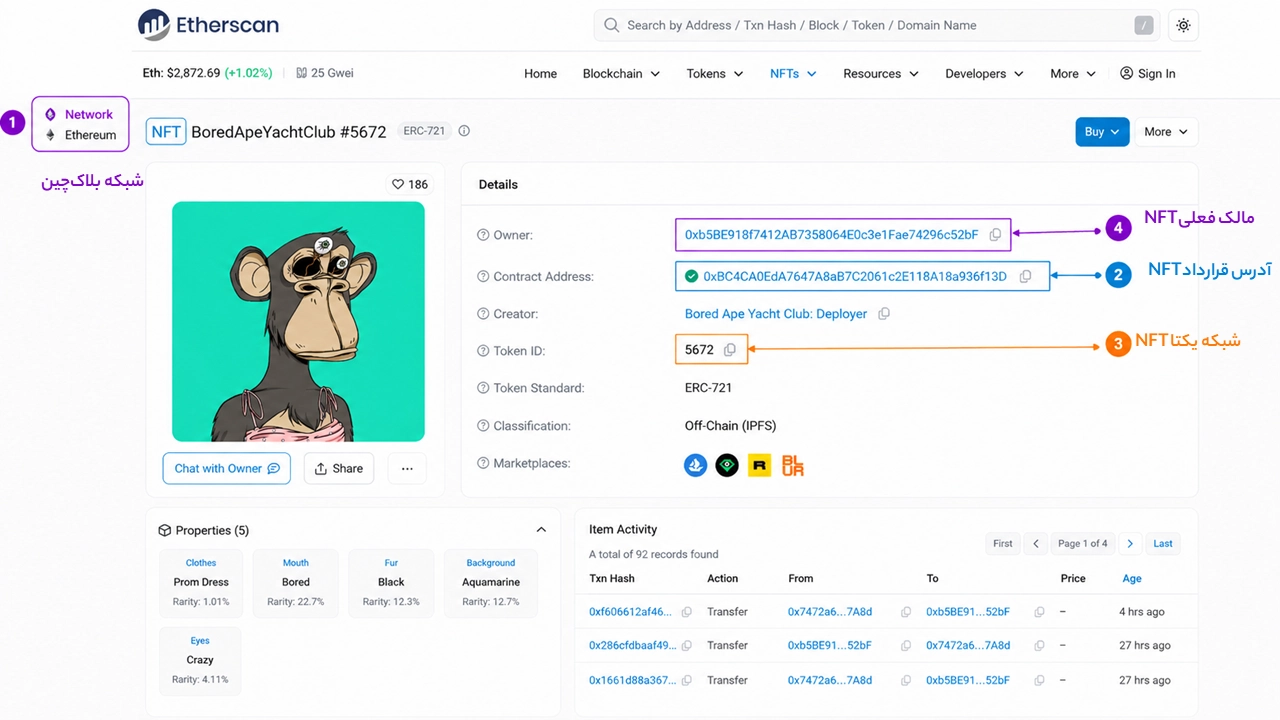
Task: Click the Age column header
Action: [x=1132, y=579]
